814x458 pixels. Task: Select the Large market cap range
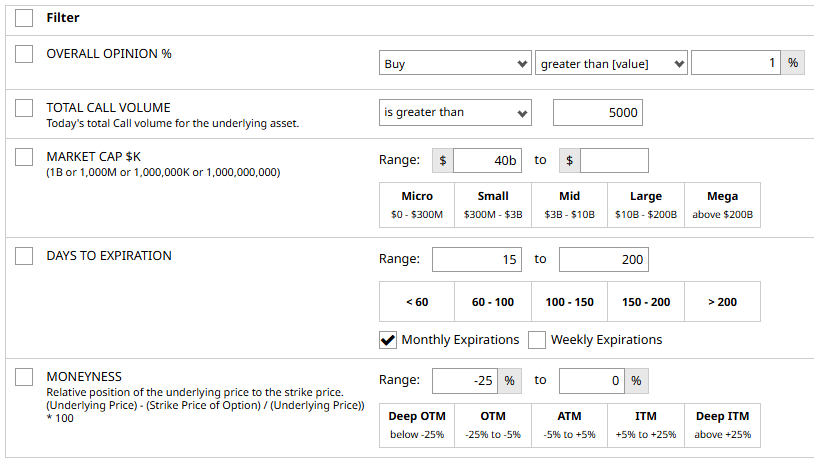pyautogui.click(x=646, y=205)
